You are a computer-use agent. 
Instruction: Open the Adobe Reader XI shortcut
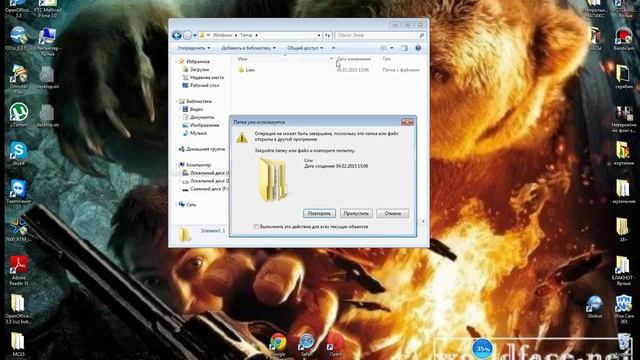[19, 270]
